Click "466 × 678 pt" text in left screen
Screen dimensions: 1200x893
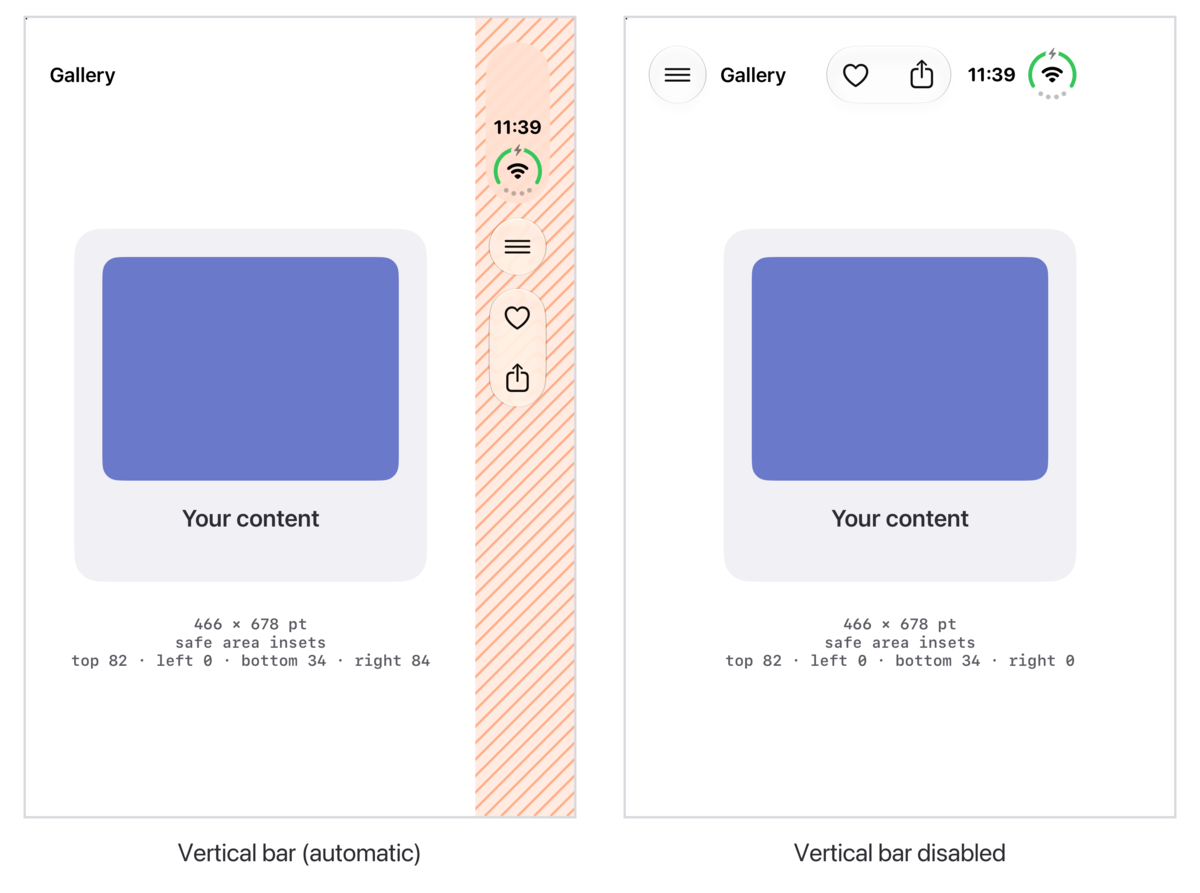[250, 624]
